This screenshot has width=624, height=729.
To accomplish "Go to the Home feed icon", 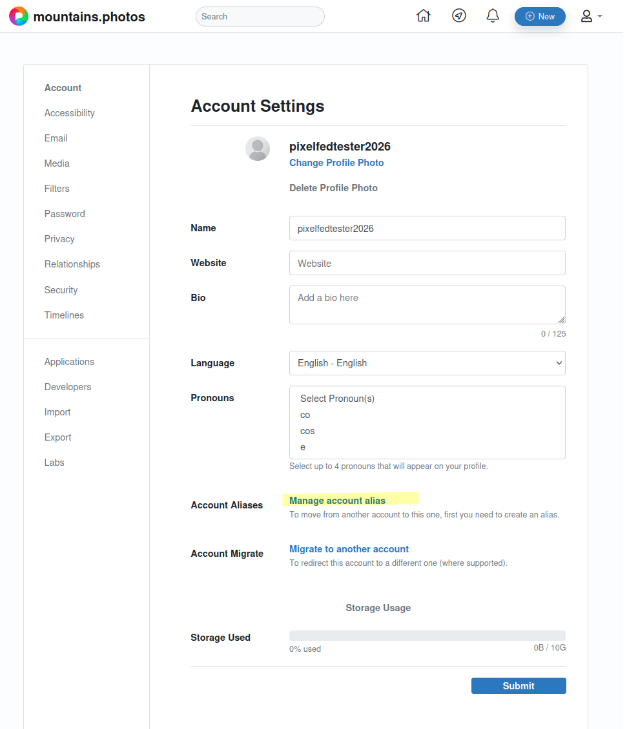I will tap(424, 16).
